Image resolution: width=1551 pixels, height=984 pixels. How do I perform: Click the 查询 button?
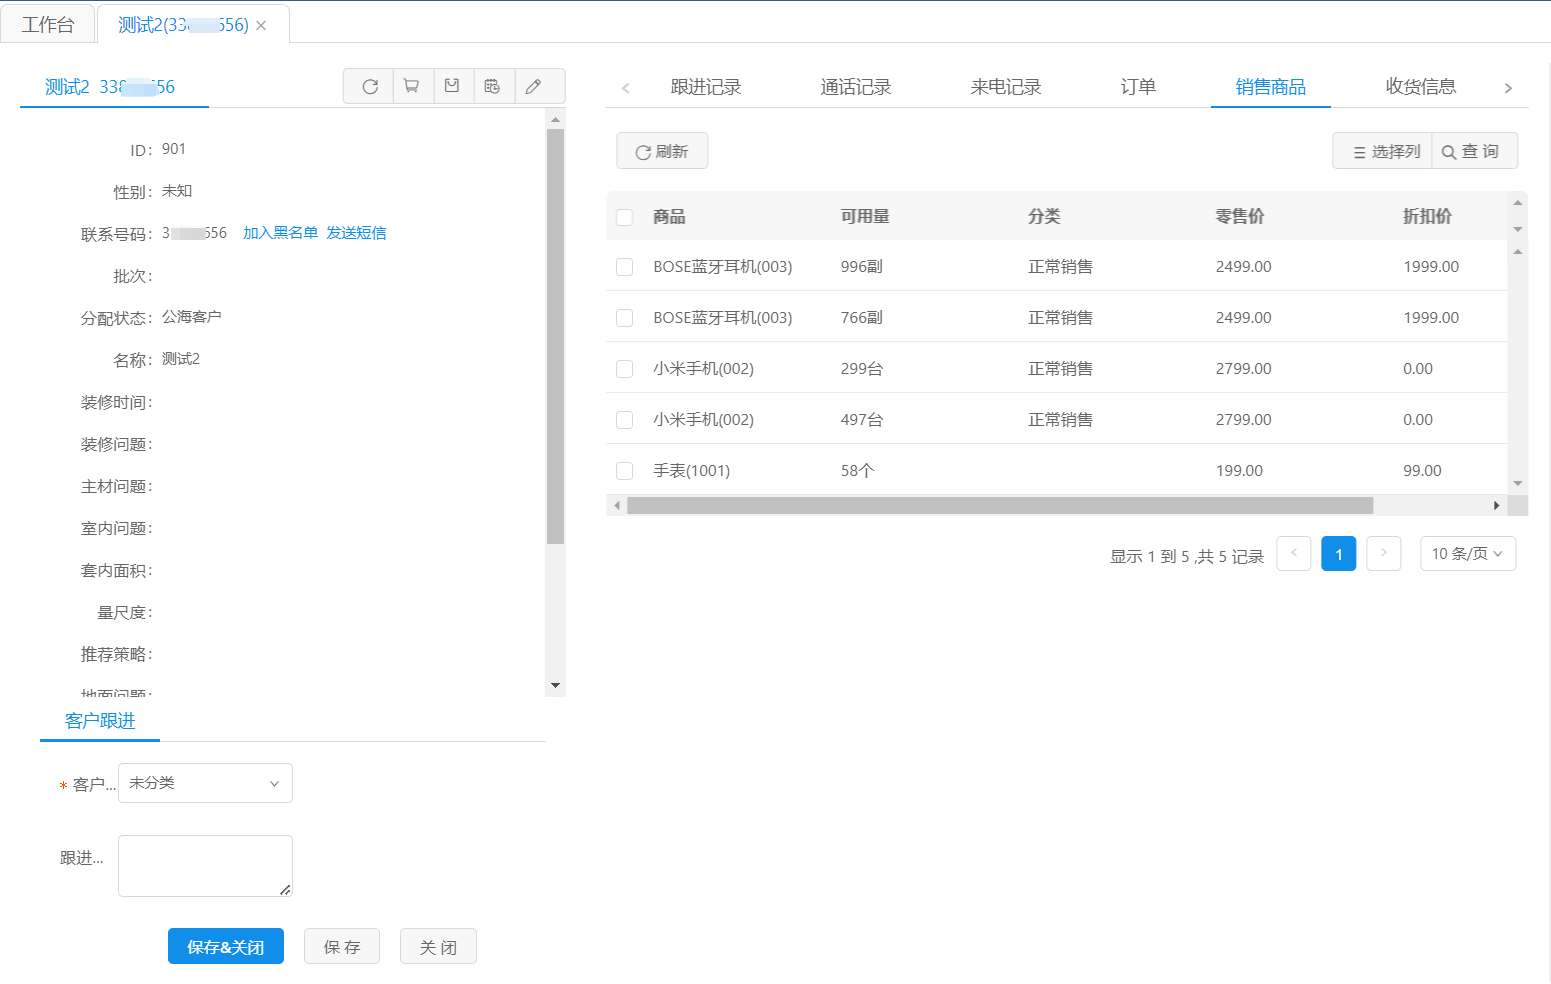click(1475, 151)
